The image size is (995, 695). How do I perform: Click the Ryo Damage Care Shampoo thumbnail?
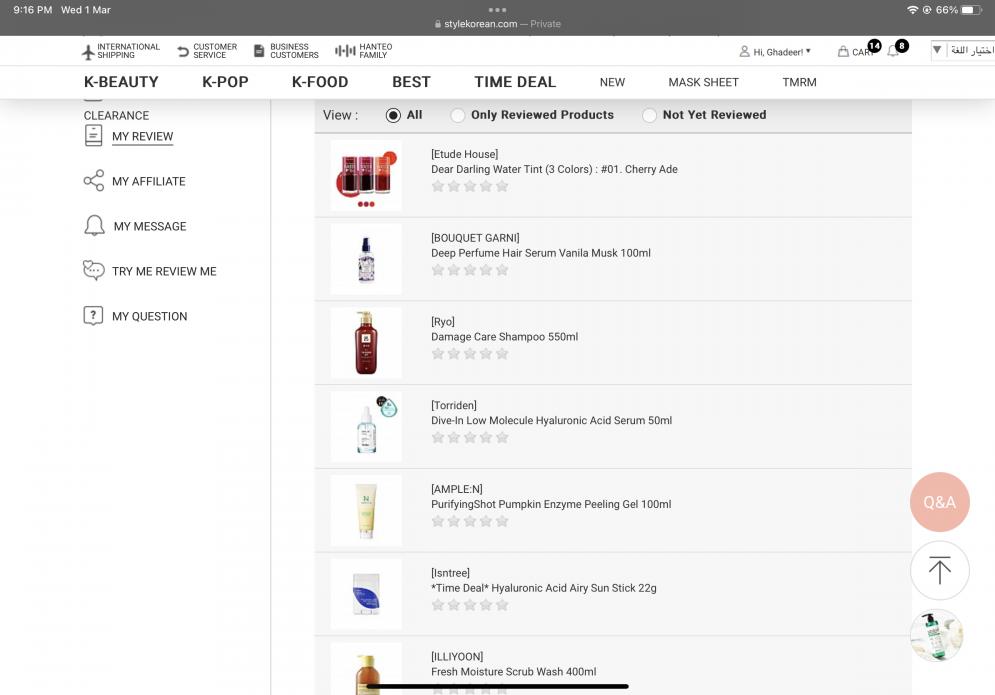366,342
